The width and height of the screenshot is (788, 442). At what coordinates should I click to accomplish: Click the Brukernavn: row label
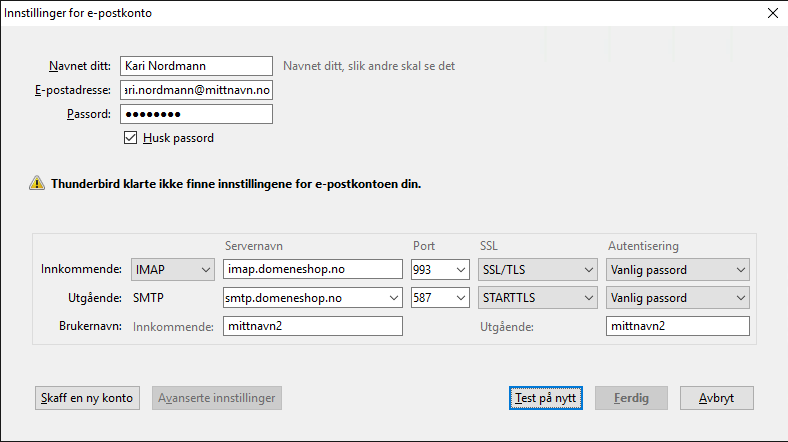90,326
